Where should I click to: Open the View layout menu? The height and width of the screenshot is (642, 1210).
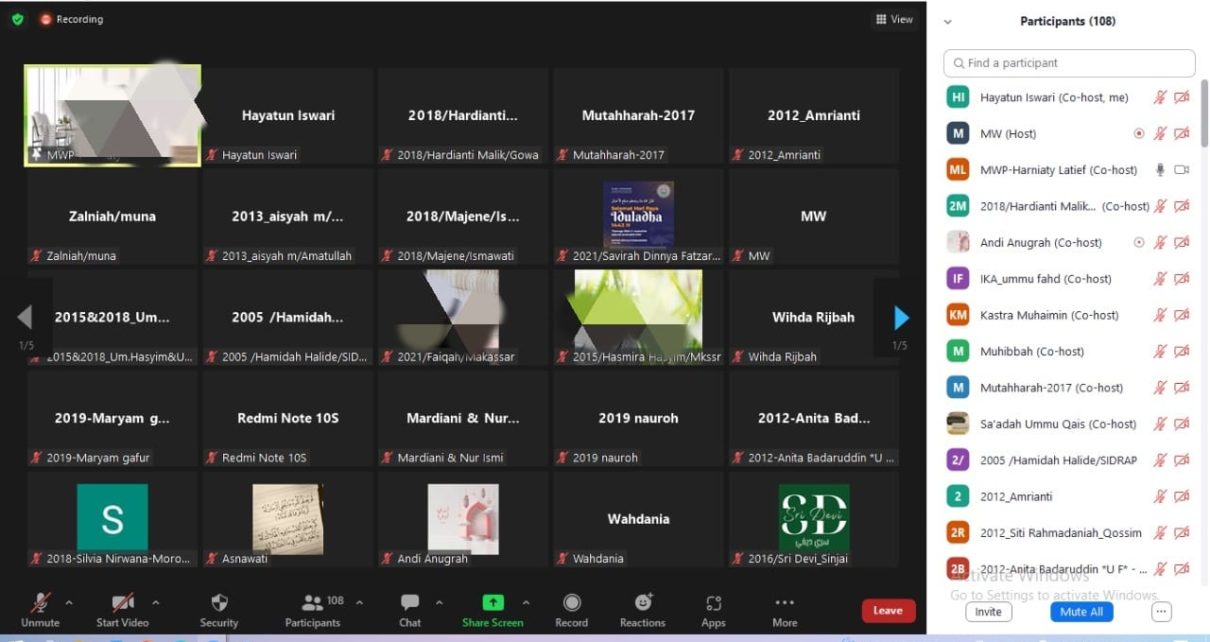(894, 19)
